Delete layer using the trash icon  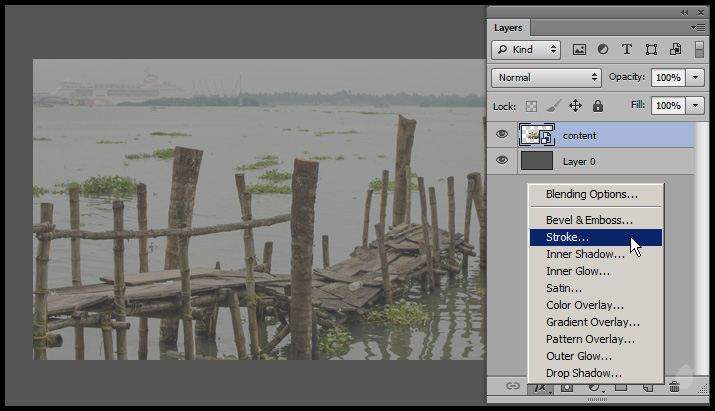[x=674, y=386]
